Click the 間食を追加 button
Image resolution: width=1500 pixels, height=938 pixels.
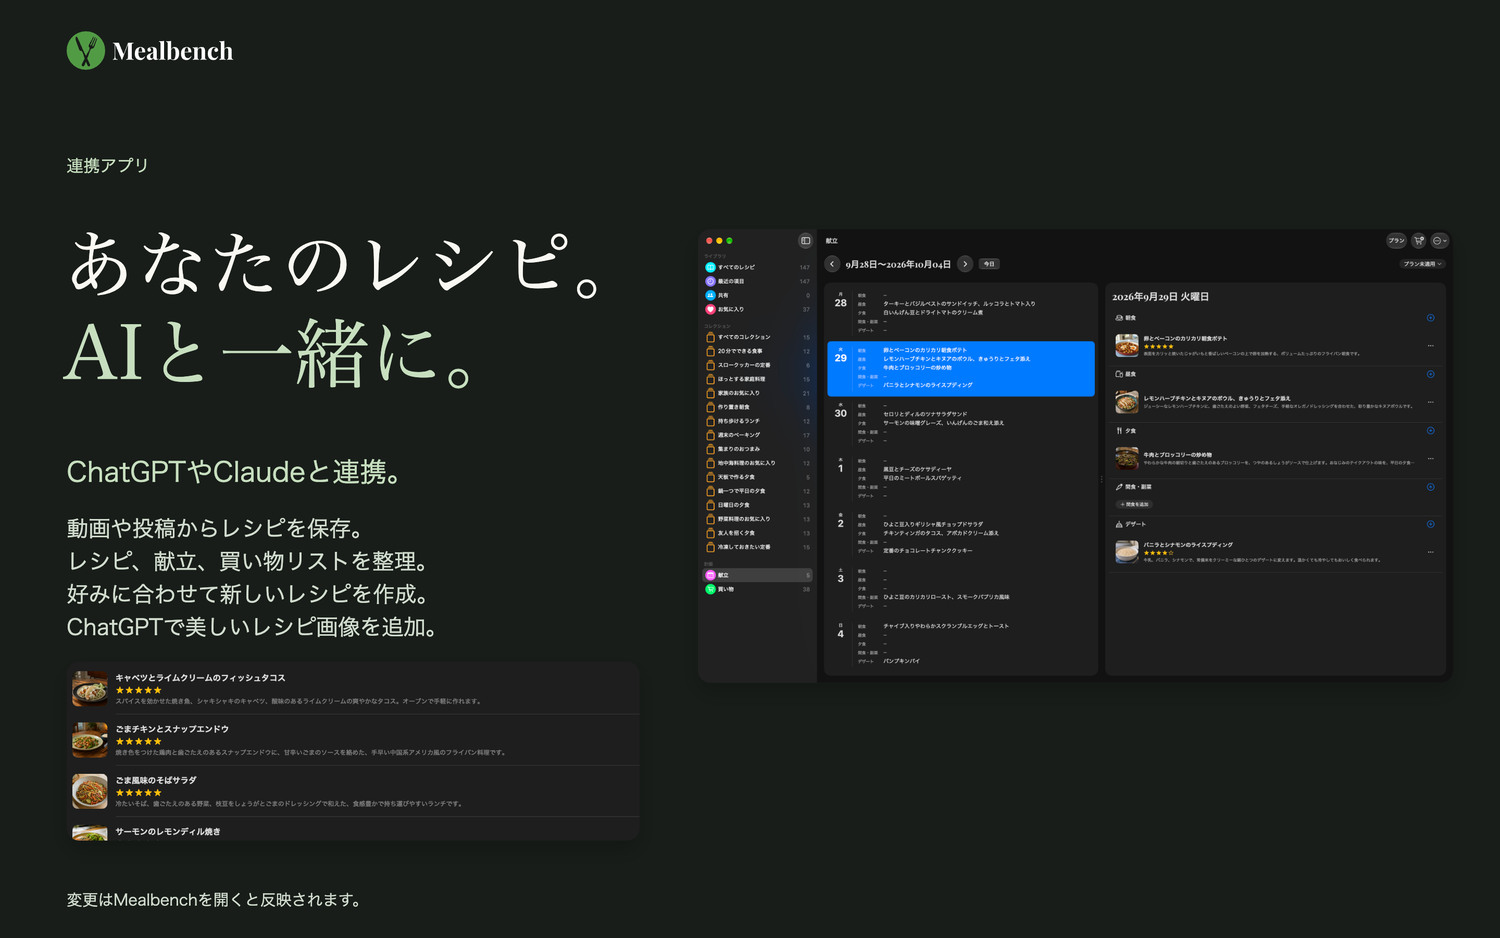click(1135, 504)
